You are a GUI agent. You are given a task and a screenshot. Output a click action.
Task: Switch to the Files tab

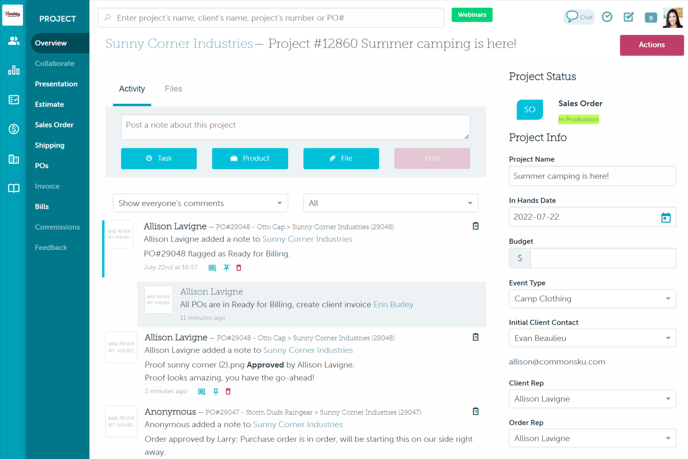tap(173, 89)
